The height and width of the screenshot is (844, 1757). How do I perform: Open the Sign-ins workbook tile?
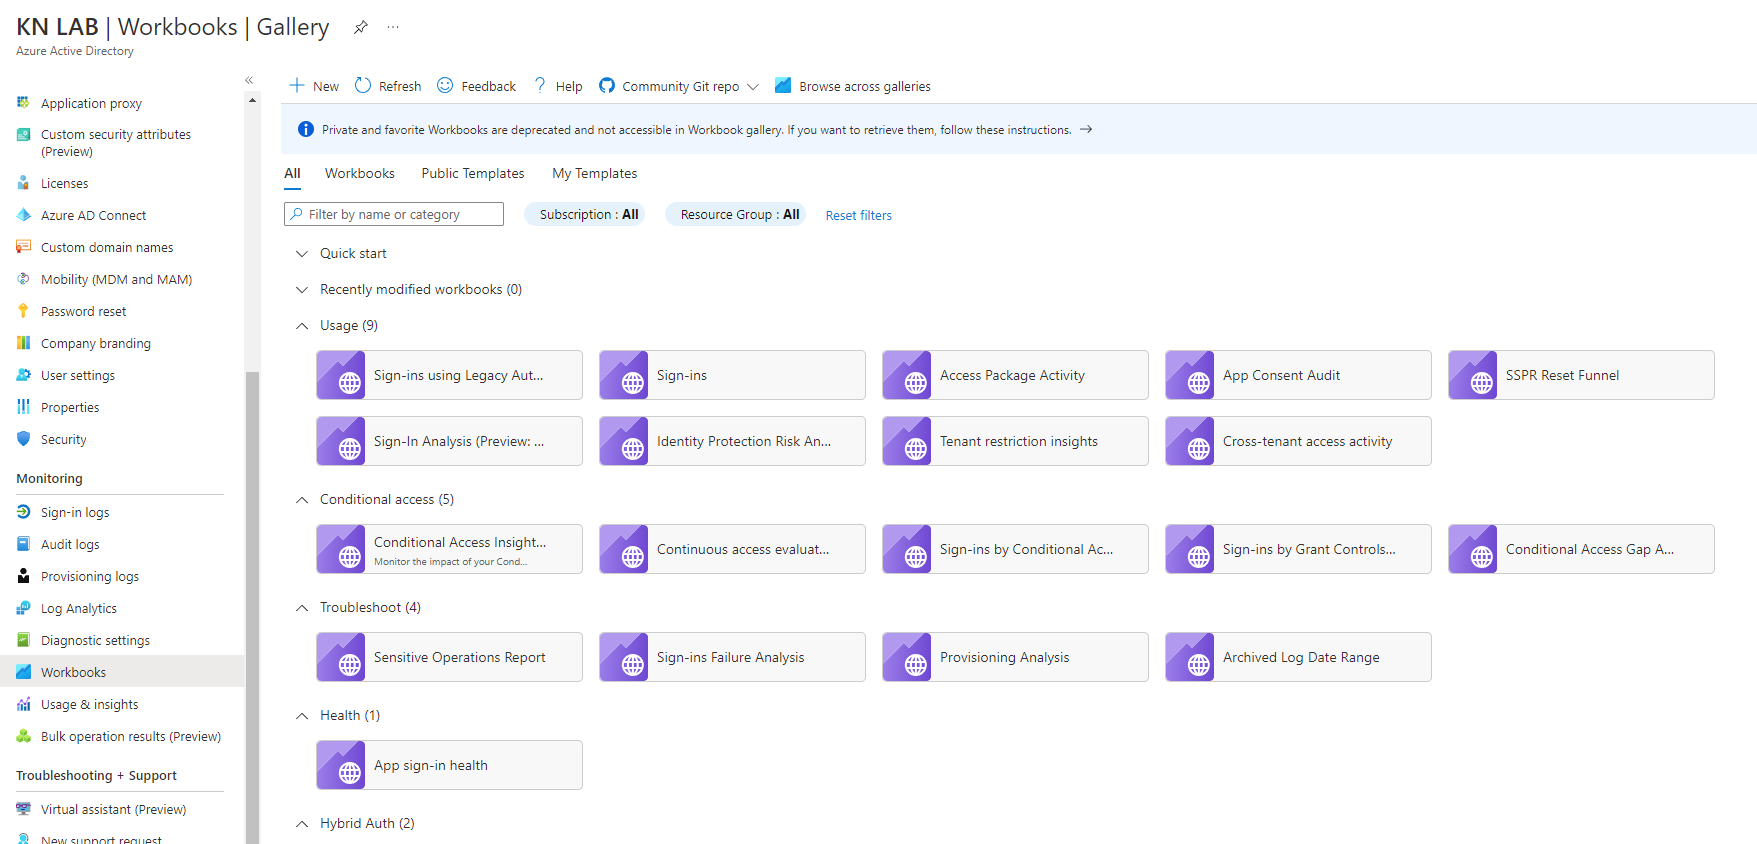tap(731, 375)
